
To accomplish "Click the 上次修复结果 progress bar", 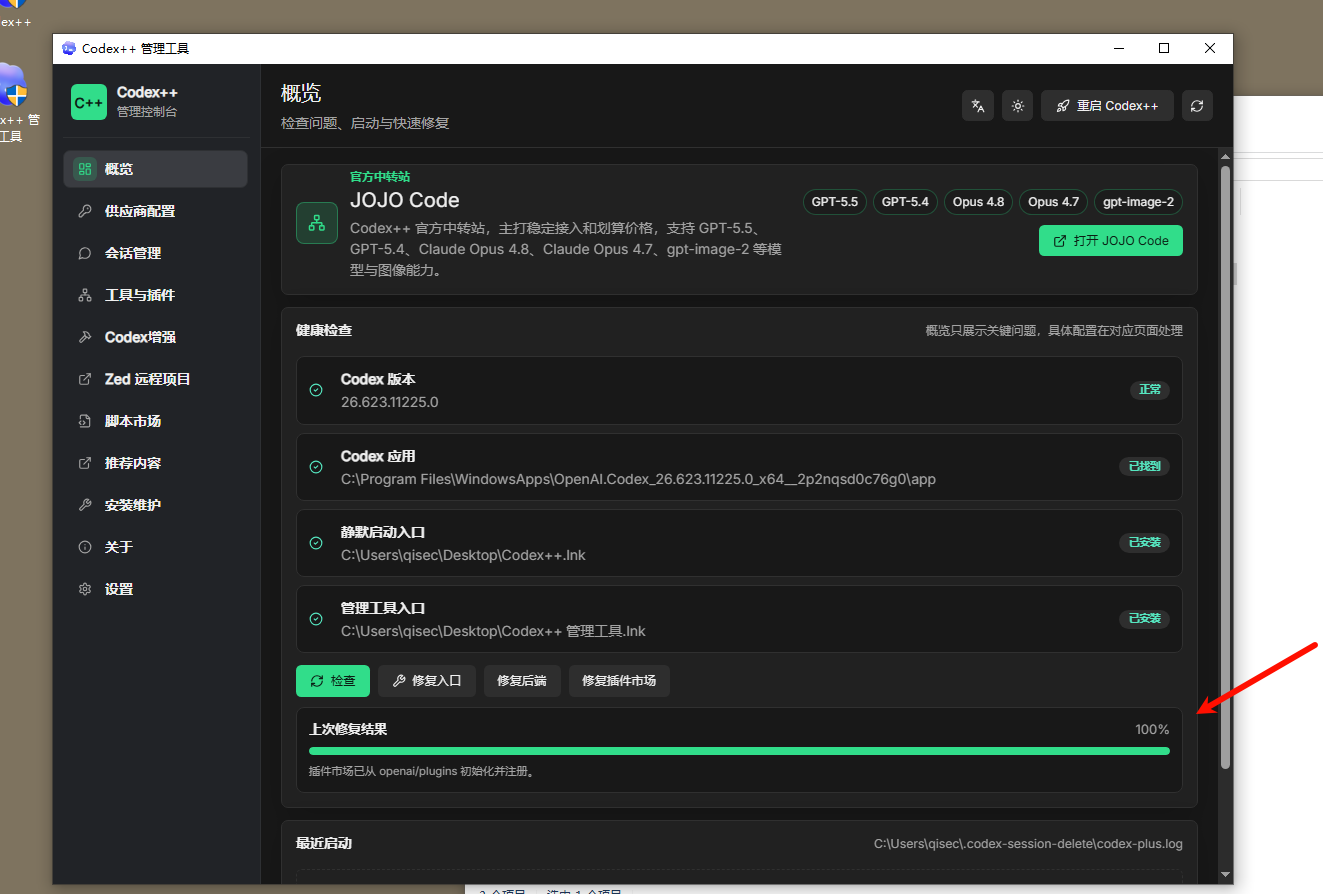I will [x=739, y=751].
